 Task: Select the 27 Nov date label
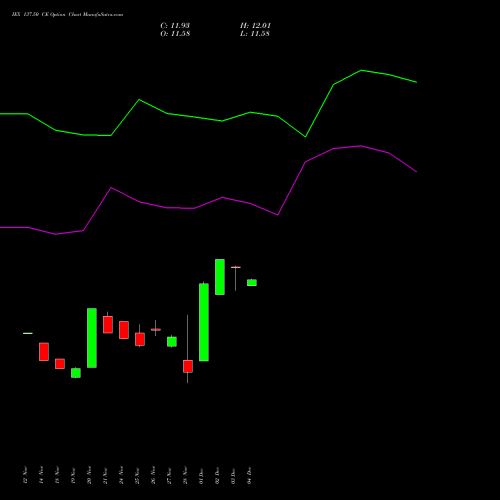coord(169,475)
